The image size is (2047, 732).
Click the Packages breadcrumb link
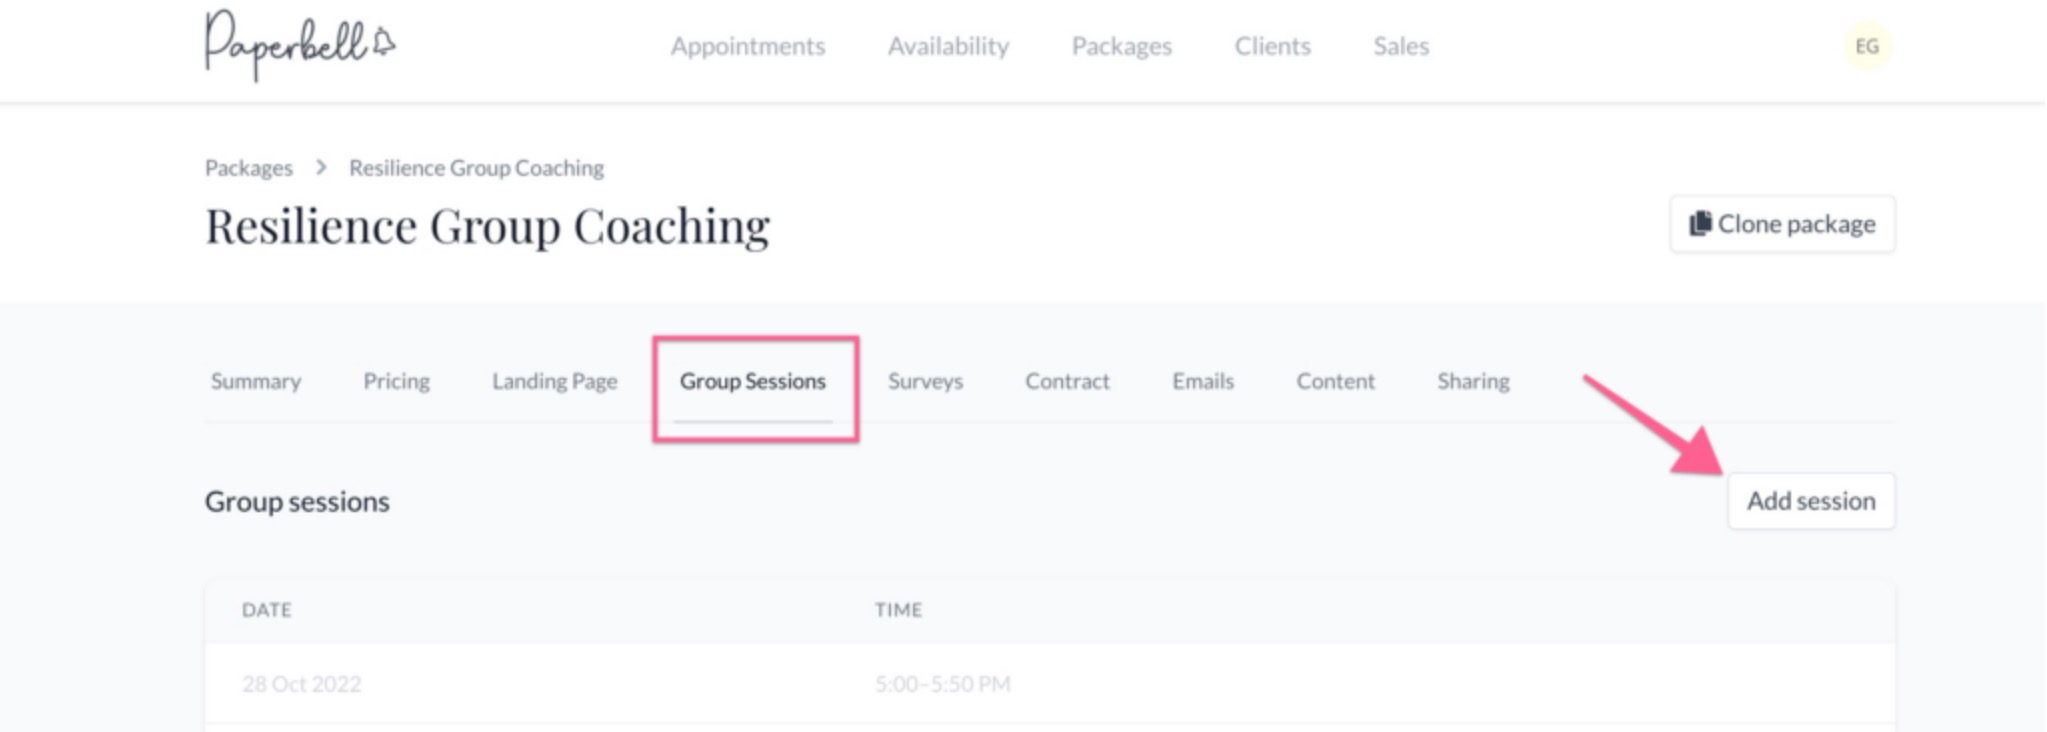coord(249,168)
